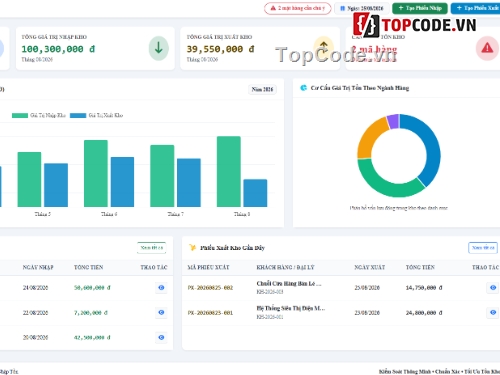500x375 pixels.
Task: Click export slip code PX-20260825-002
Action: point(210,288)
